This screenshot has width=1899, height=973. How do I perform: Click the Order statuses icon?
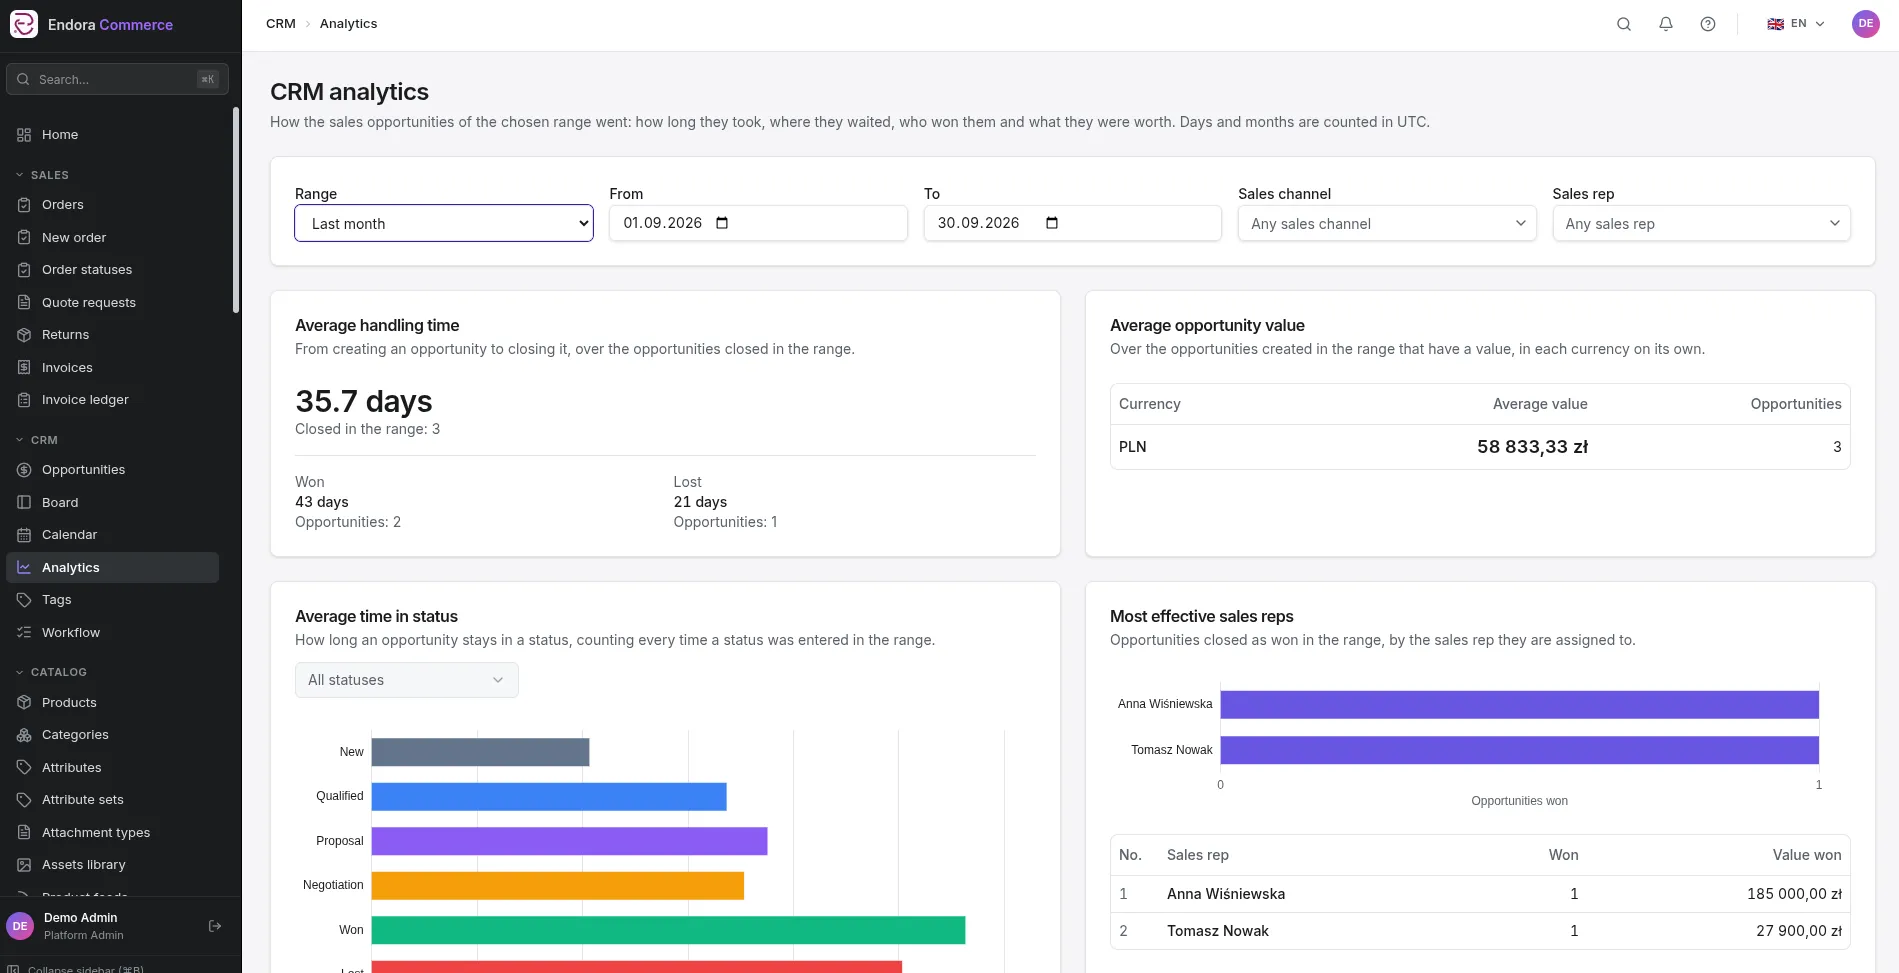[24, 270]
